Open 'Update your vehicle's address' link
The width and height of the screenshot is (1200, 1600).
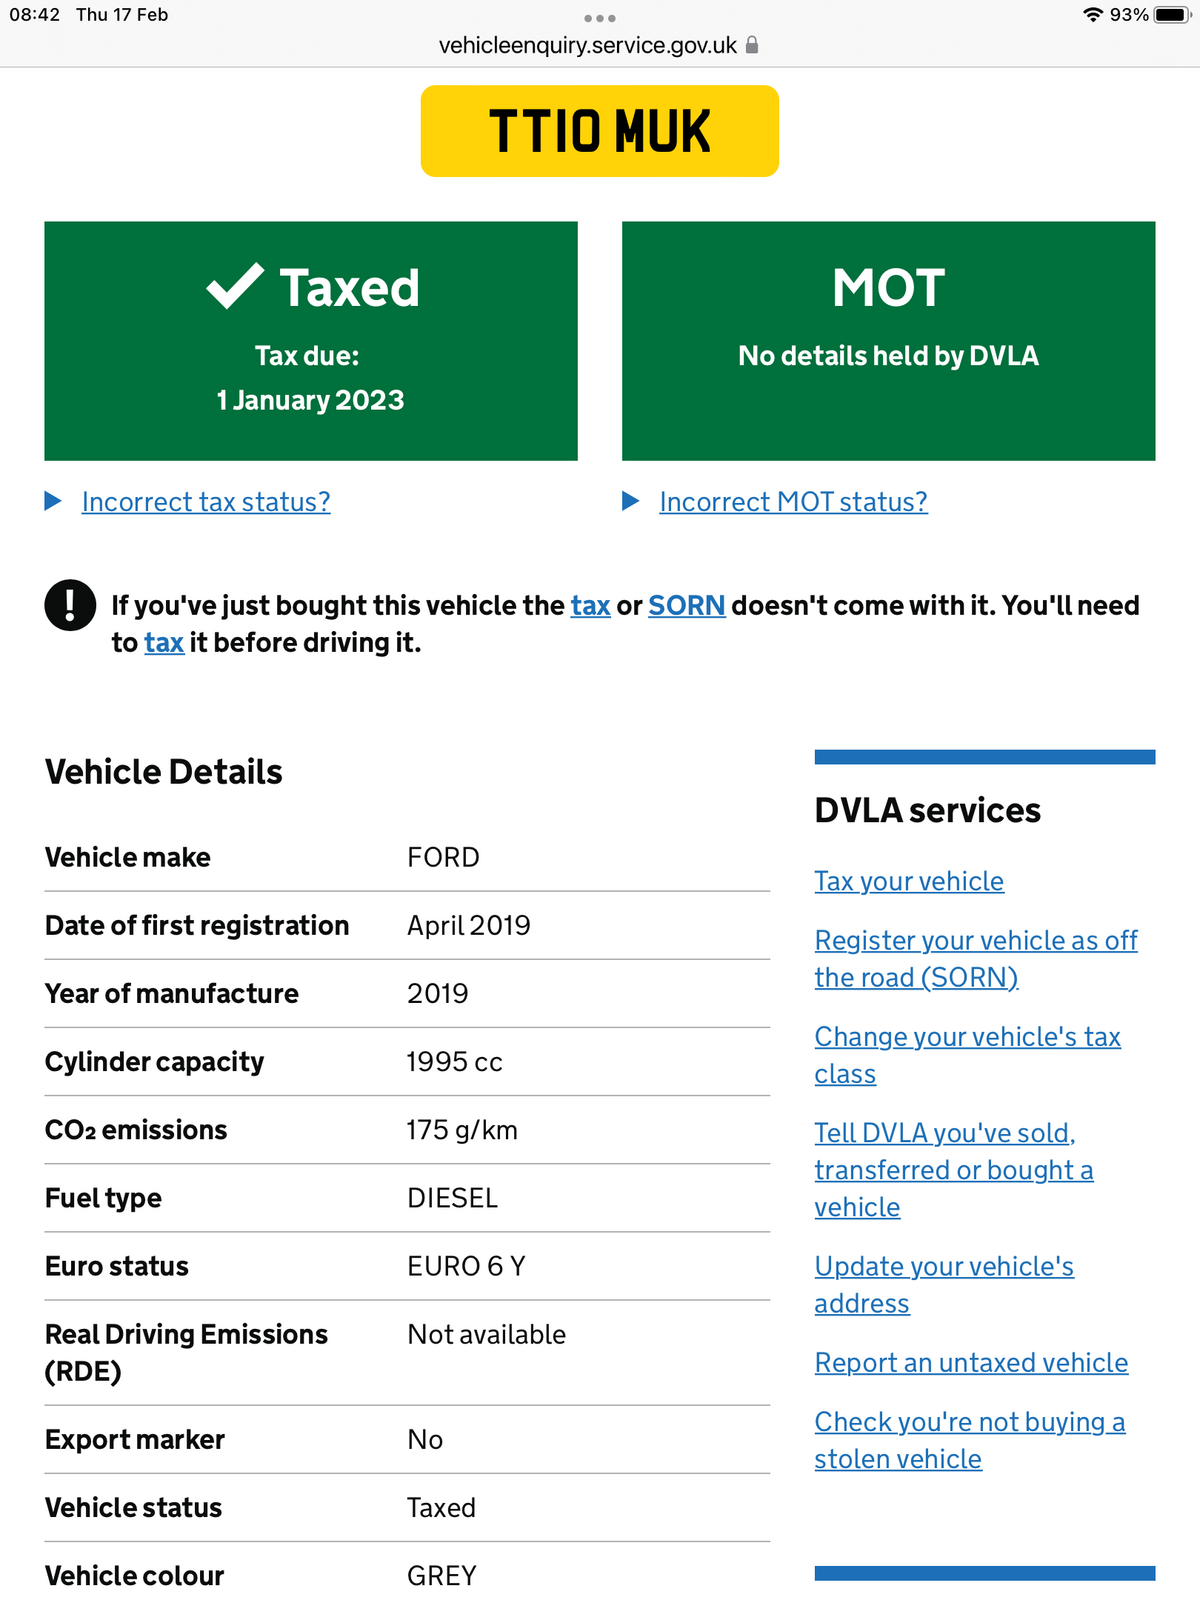pyautogui.click(x=943, y=1284)
